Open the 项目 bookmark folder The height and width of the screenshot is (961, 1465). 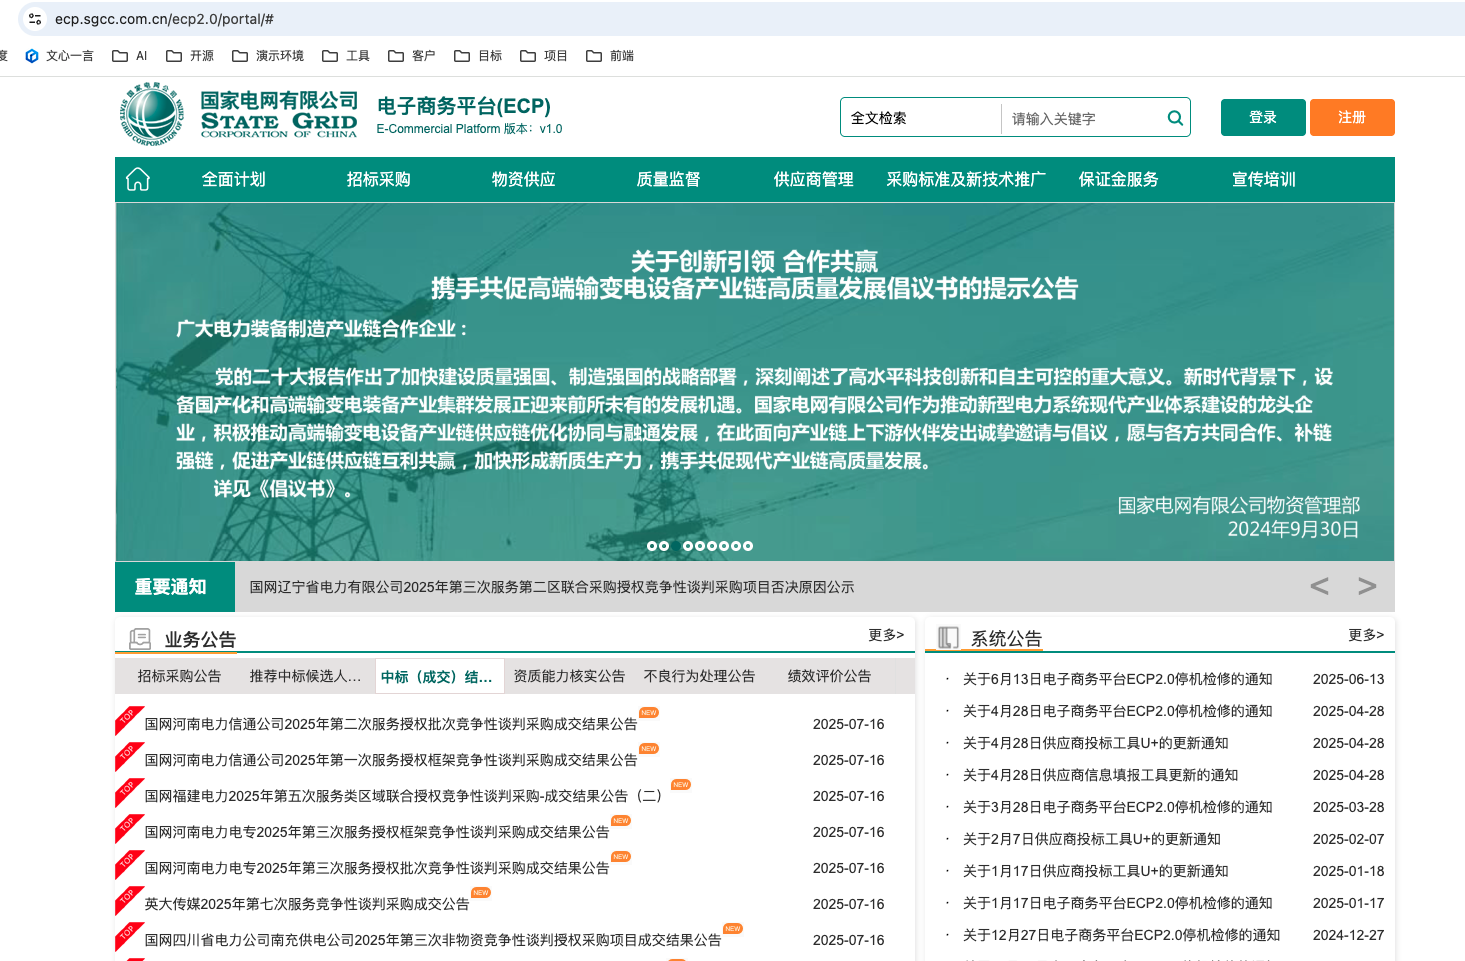coord(544,56)
